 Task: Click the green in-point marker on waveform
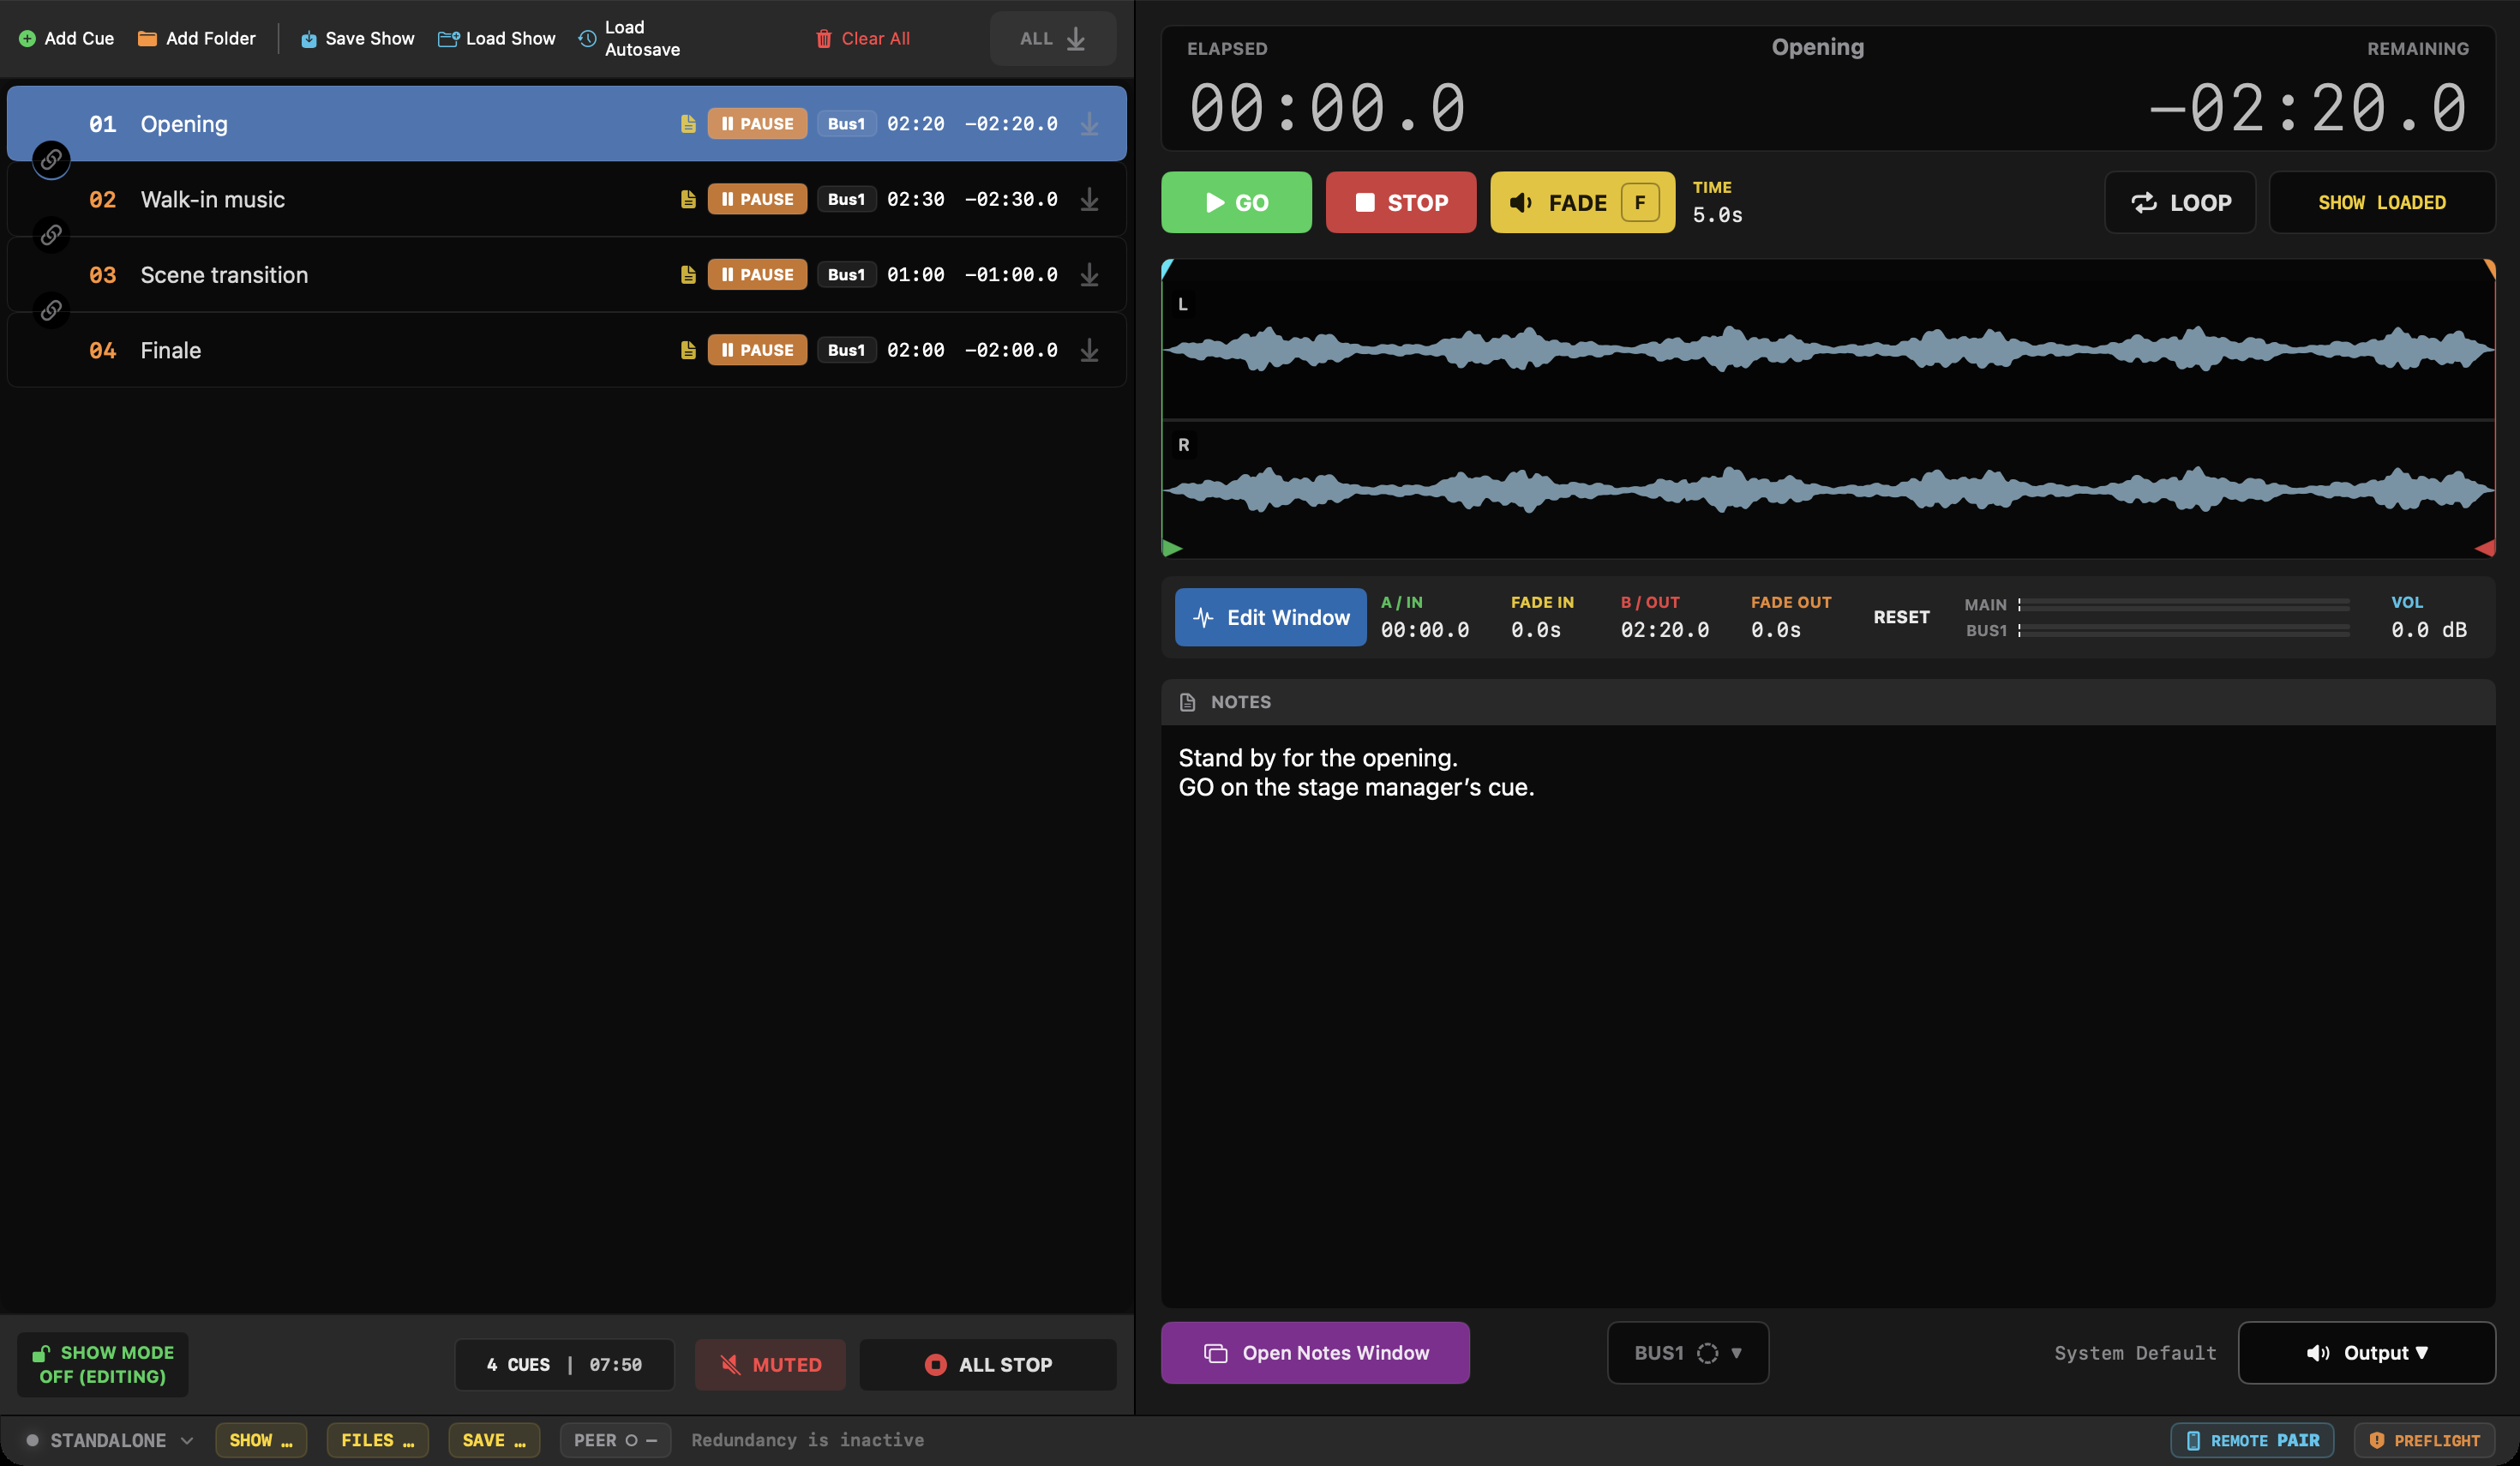(x=1172, y=548)
